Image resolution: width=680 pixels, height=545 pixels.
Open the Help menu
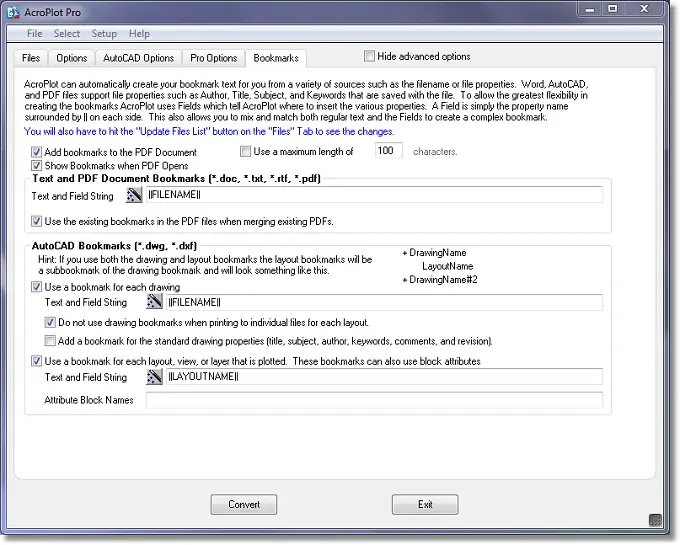[x=139, y=33]
